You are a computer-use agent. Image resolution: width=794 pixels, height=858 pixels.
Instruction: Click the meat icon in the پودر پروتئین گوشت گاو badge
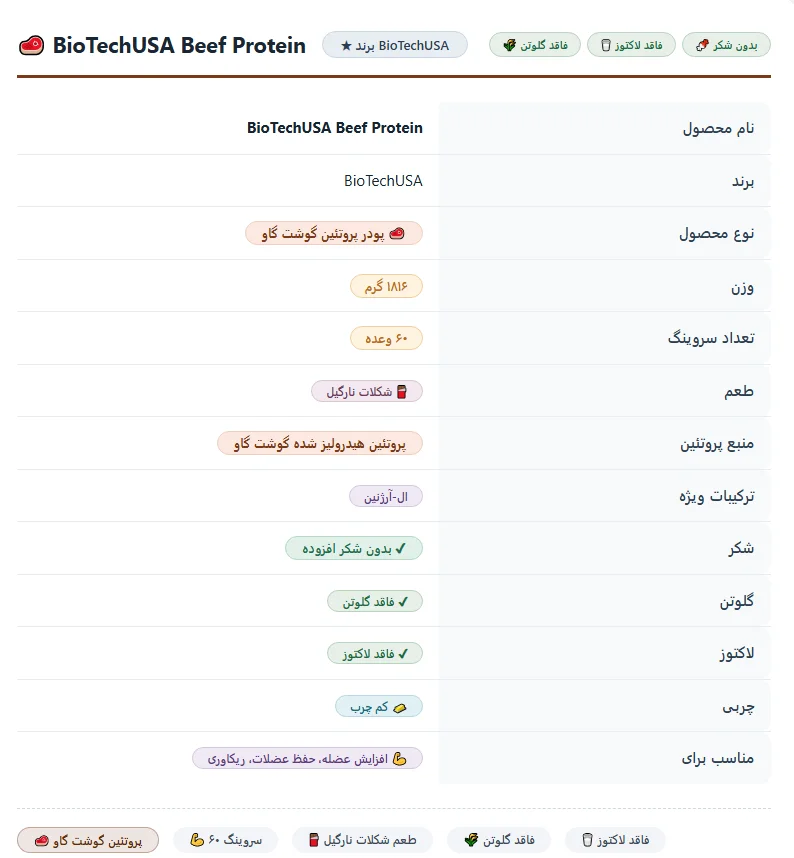click(x=397, y=234)
